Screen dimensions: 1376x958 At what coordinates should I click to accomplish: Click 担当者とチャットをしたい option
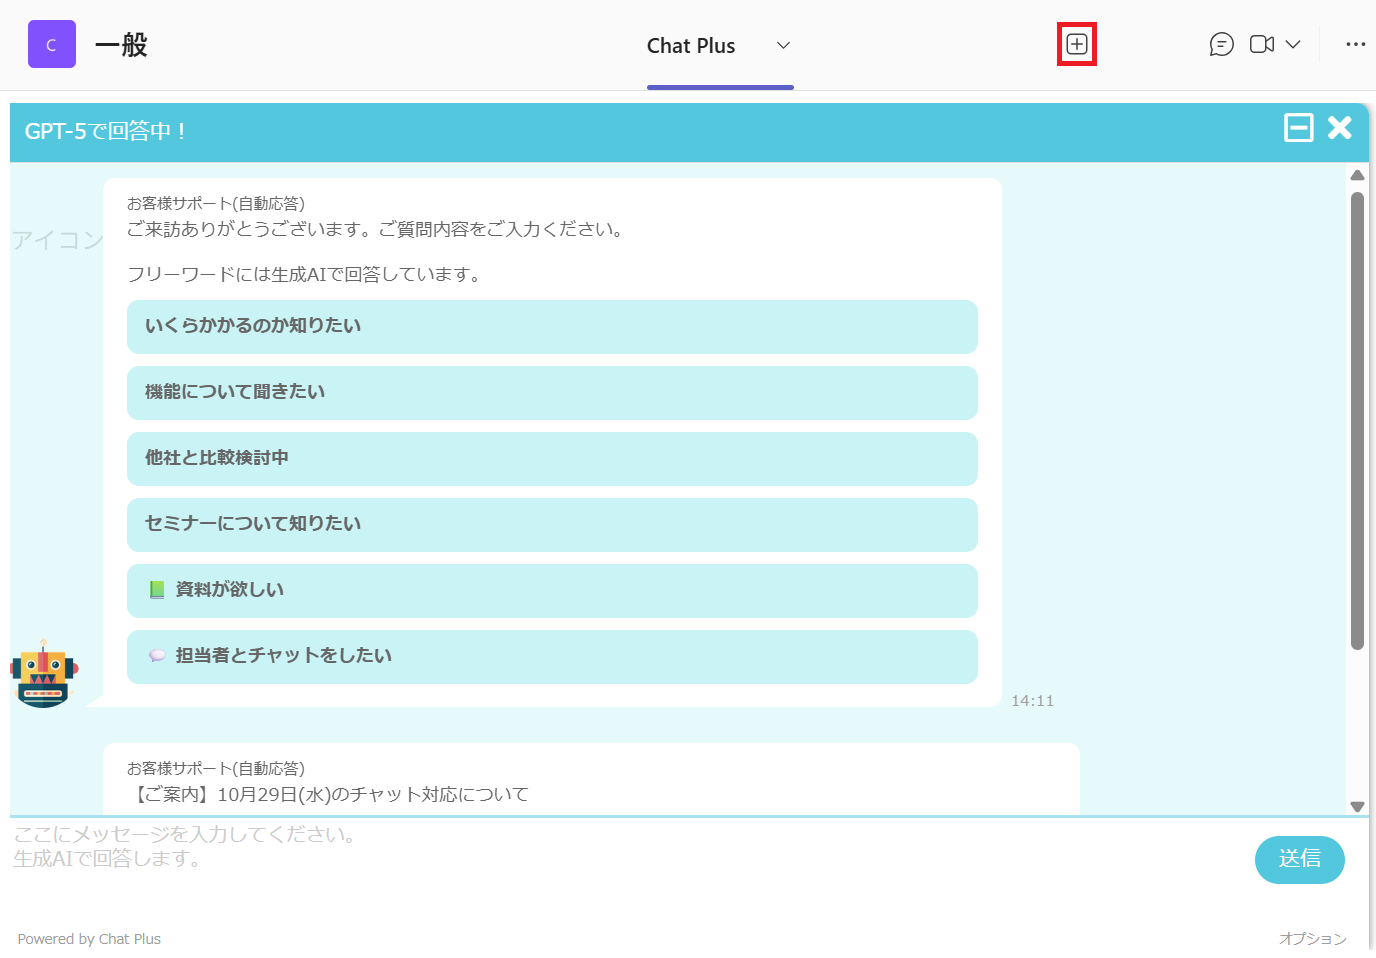click(552, 656)
